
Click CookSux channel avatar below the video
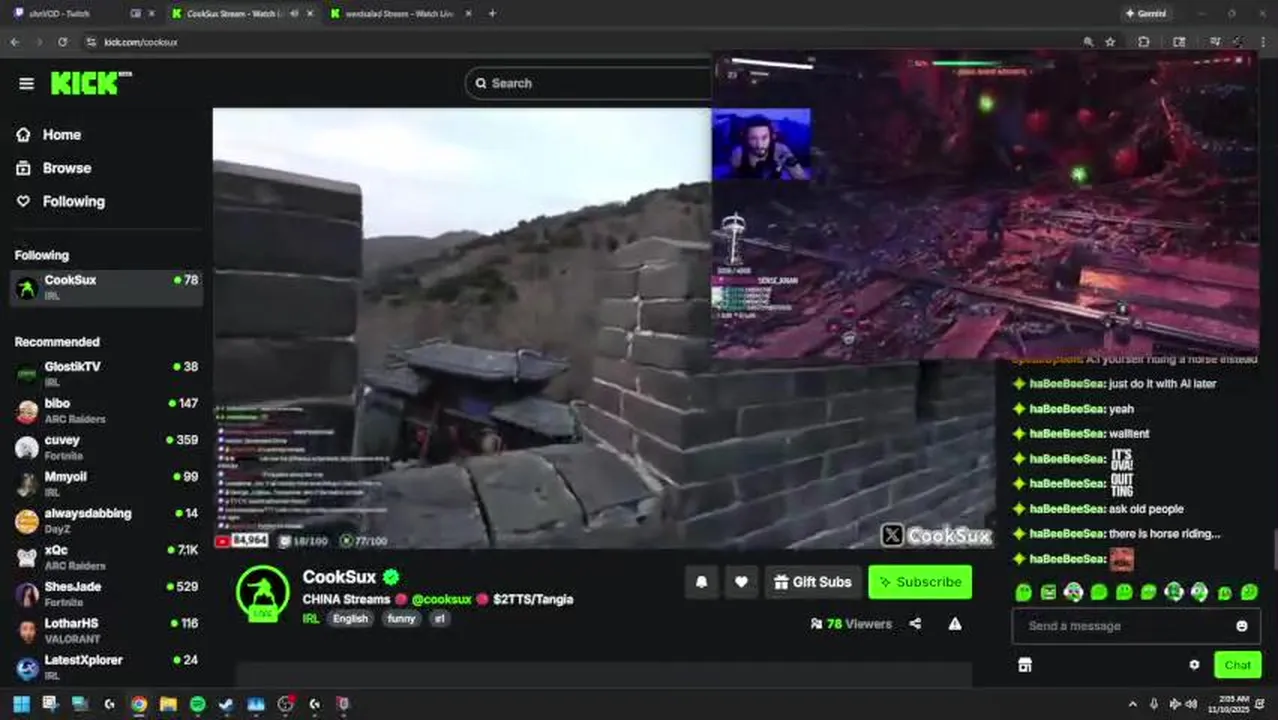coord(263,593)
